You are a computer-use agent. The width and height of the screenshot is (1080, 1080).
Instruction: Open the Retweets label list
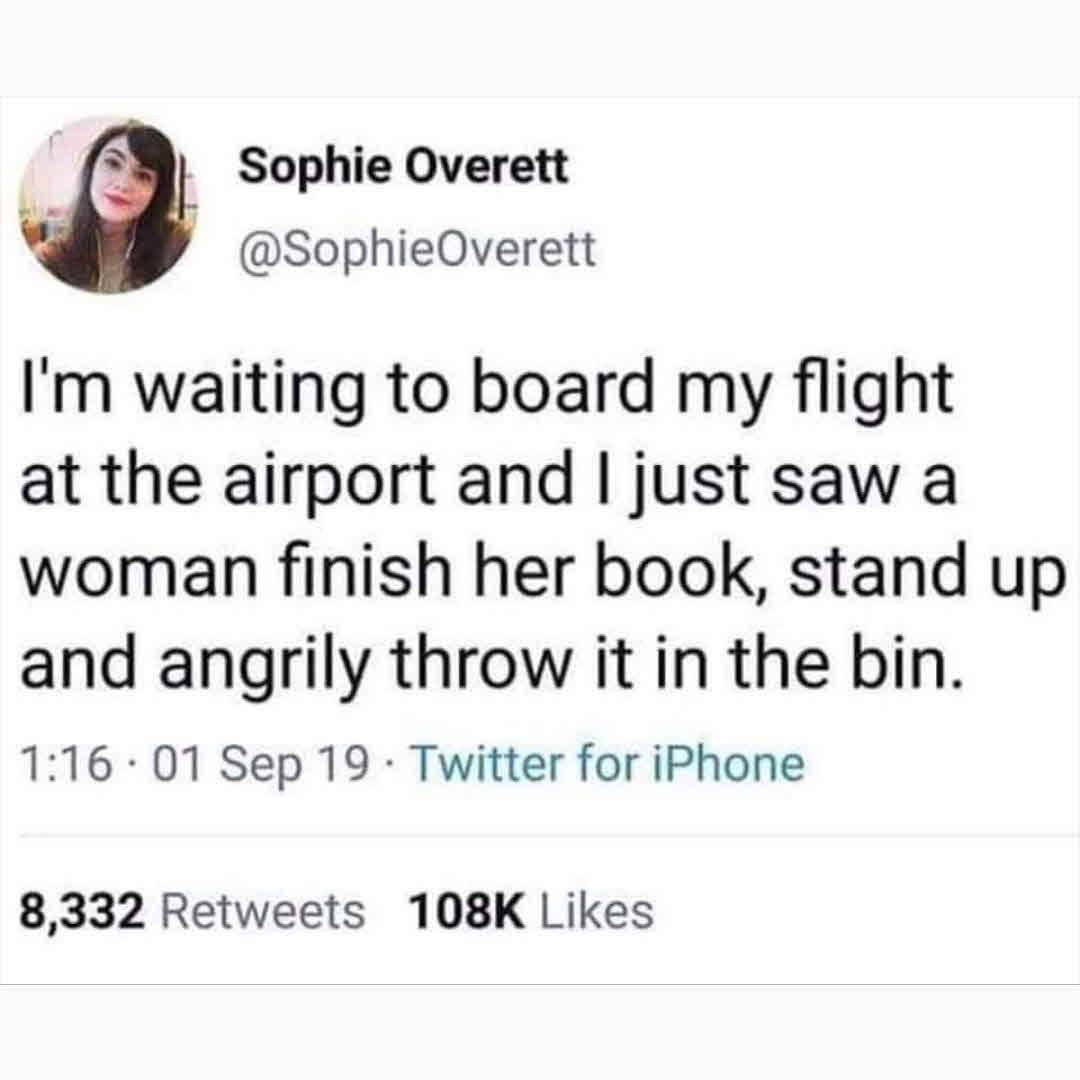click(262, 912)
